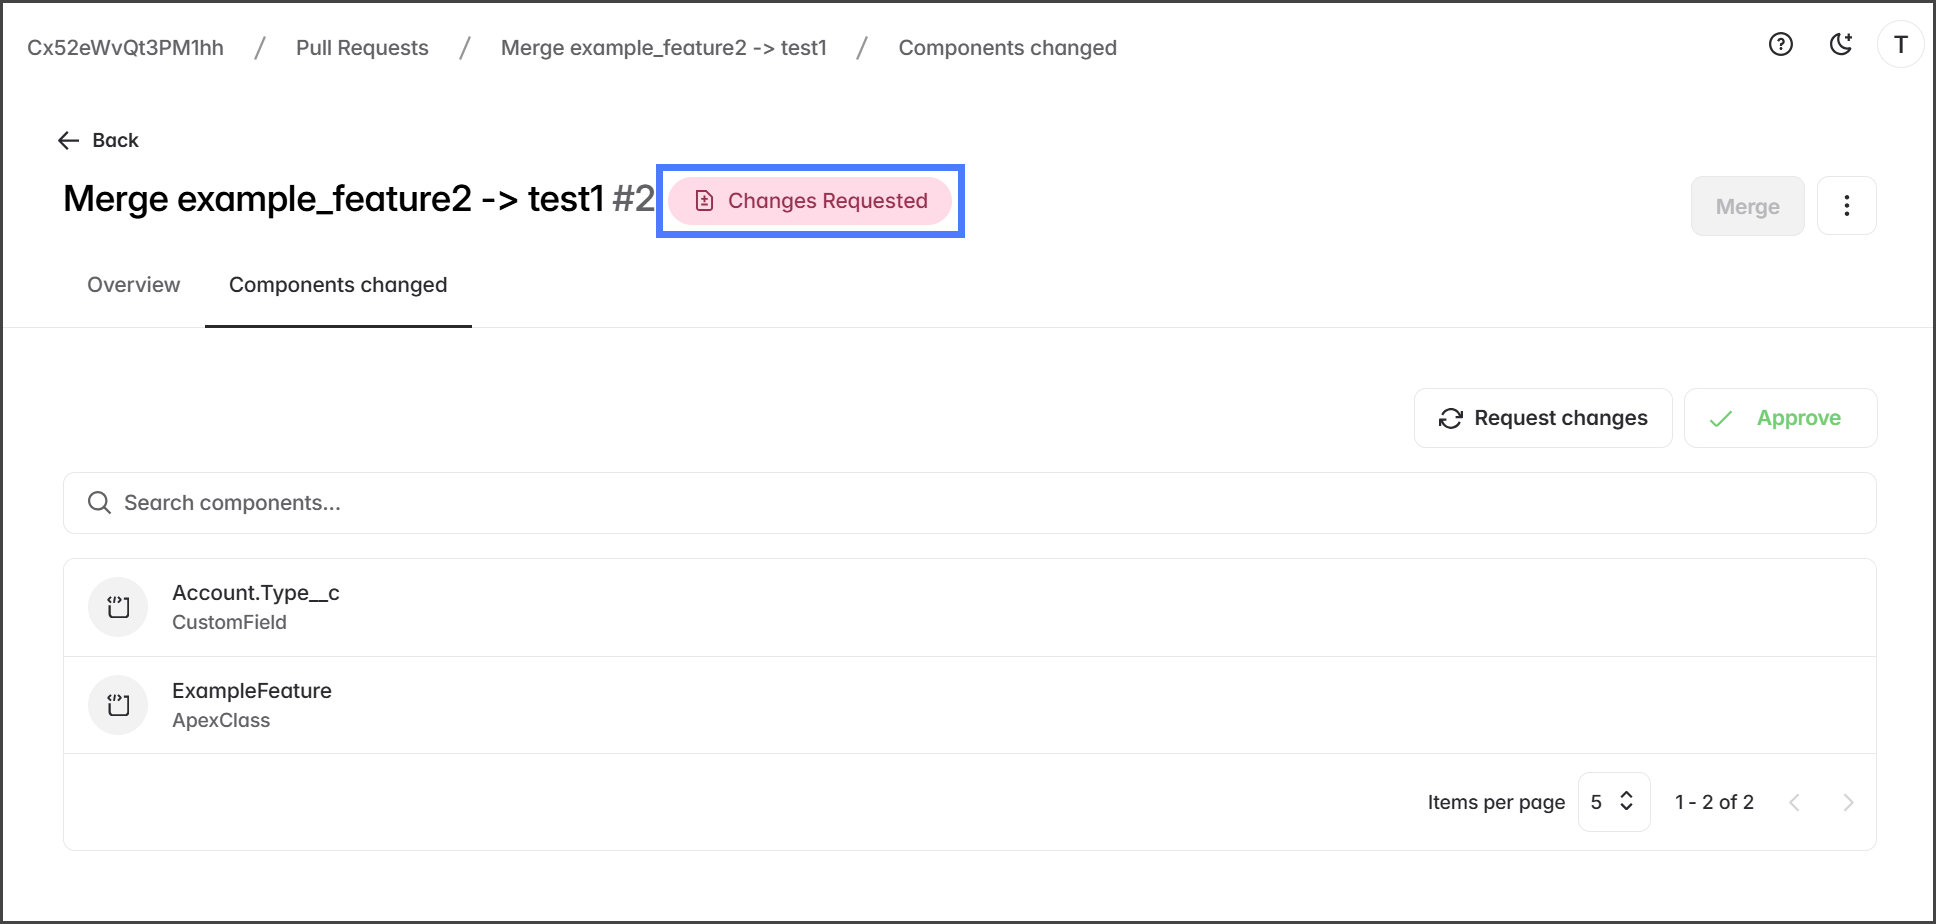Viewport: 1936px width, 924px height.
Task: Go to previous page chevron
Action: pyautogui.click(x=1794, y=803)
